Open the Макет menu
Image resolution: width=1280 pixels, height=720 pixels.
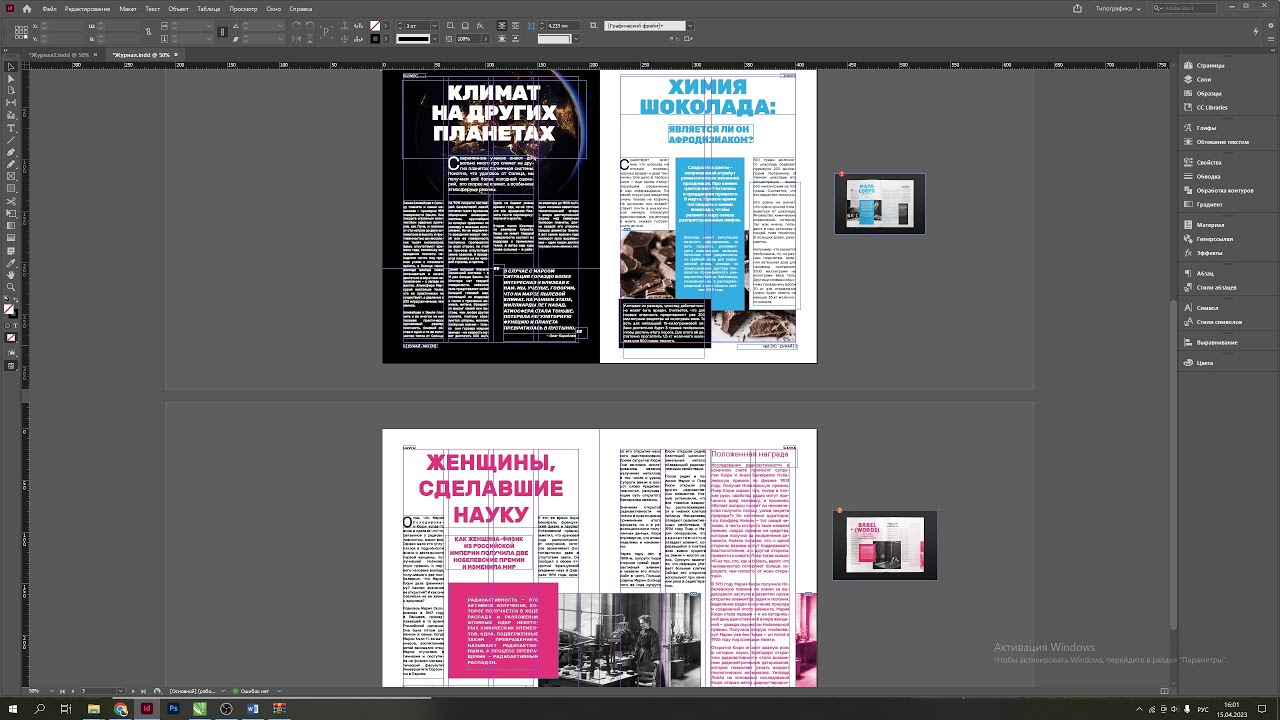pos(128,8)
